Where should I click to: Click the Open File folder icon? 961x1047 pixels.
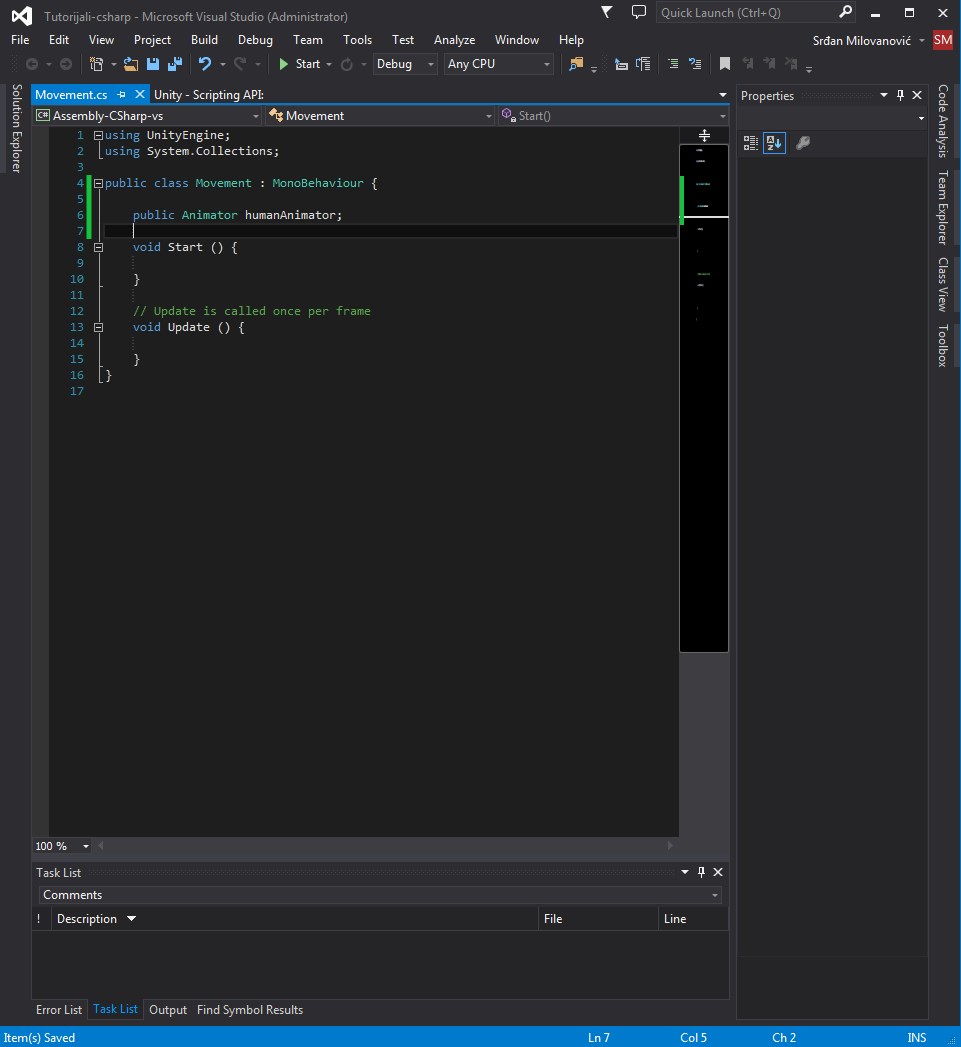coord(131,64)
